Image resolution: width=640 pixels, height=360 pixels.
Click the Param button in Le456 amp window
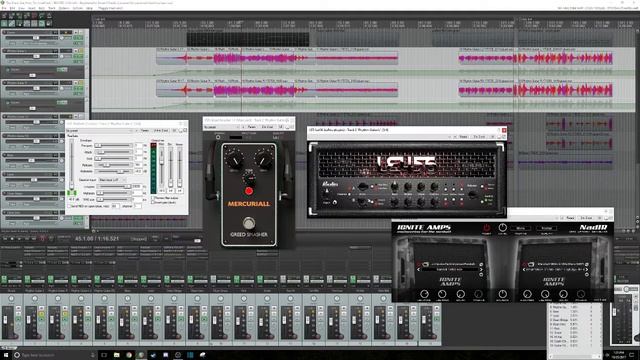pyautogui.click(x=463, y=137)
